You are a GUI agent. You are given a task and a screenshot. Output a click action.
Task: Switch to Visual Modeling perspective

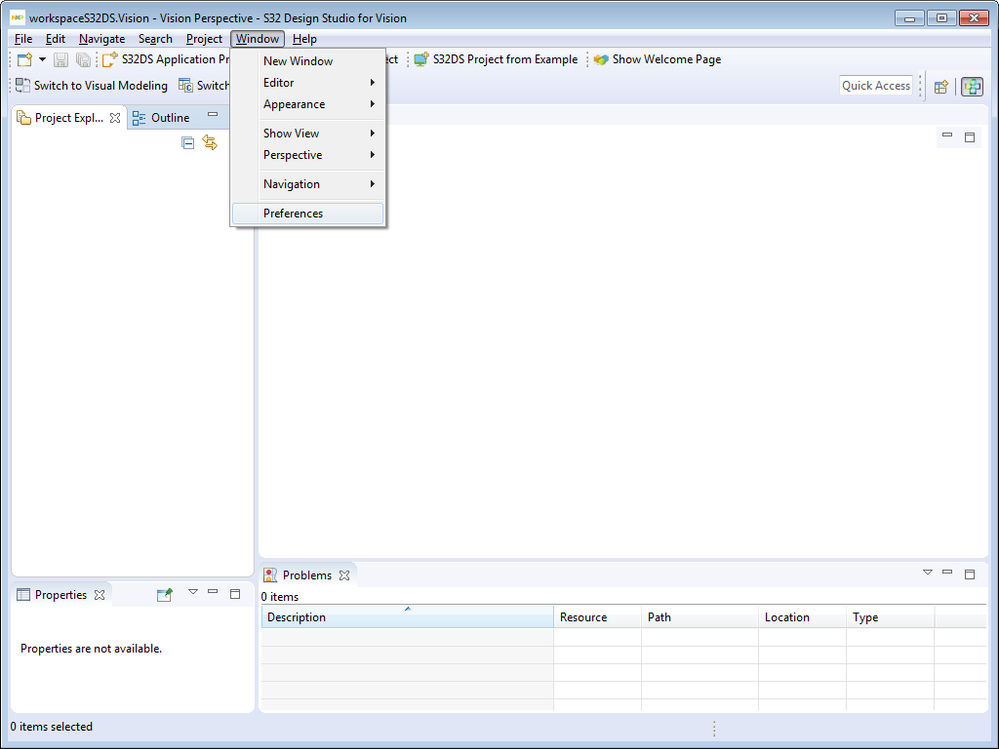(x=91, y=85)
